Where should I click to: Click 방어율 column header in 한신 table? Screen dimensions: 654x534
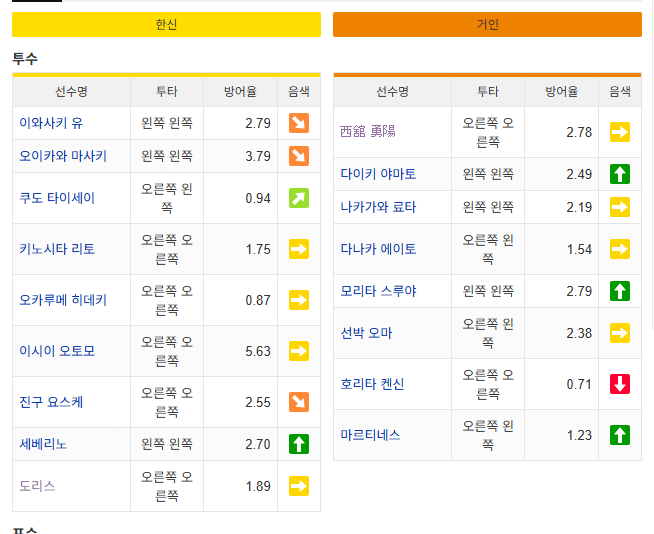[240, 92]
